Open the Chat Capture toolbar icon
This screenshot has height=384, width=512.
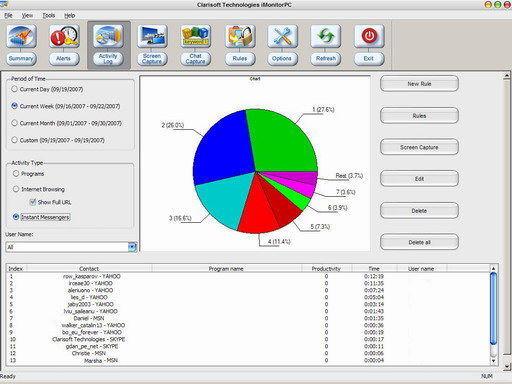click(196, 36)
